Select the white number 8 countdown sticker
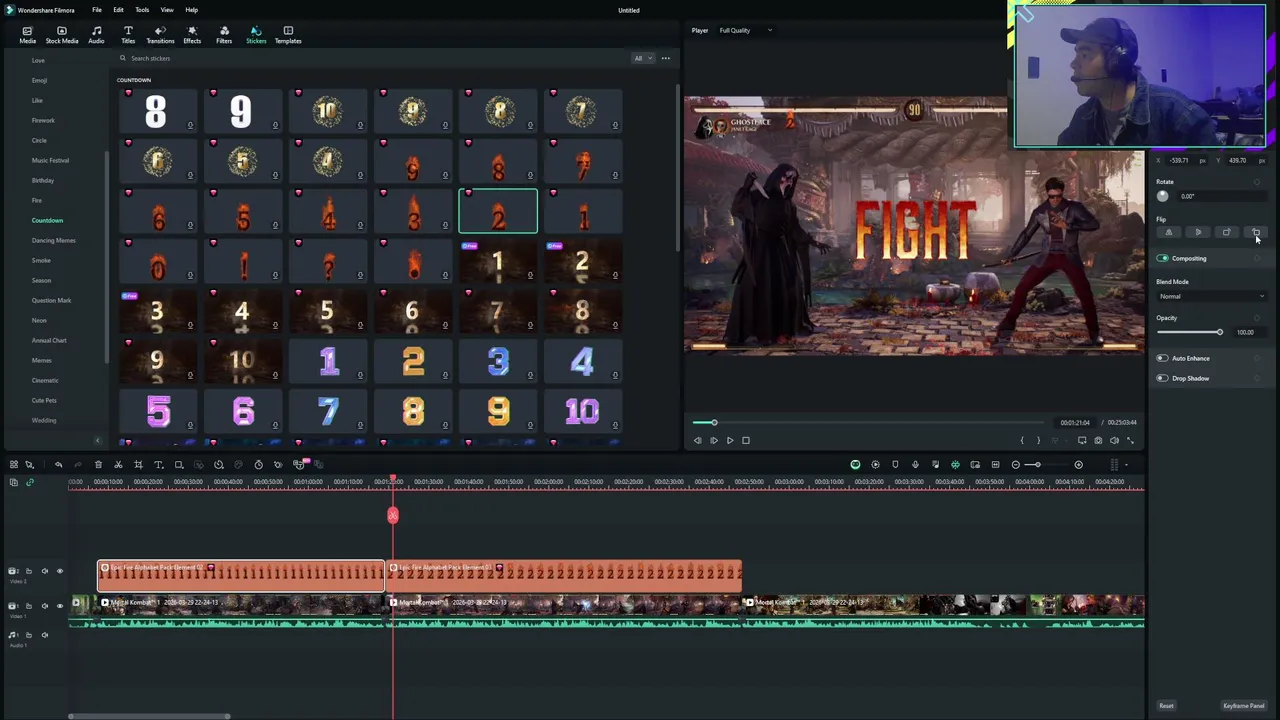The width and height of the screenshot is (1280, 720). [x=156, y=110]
